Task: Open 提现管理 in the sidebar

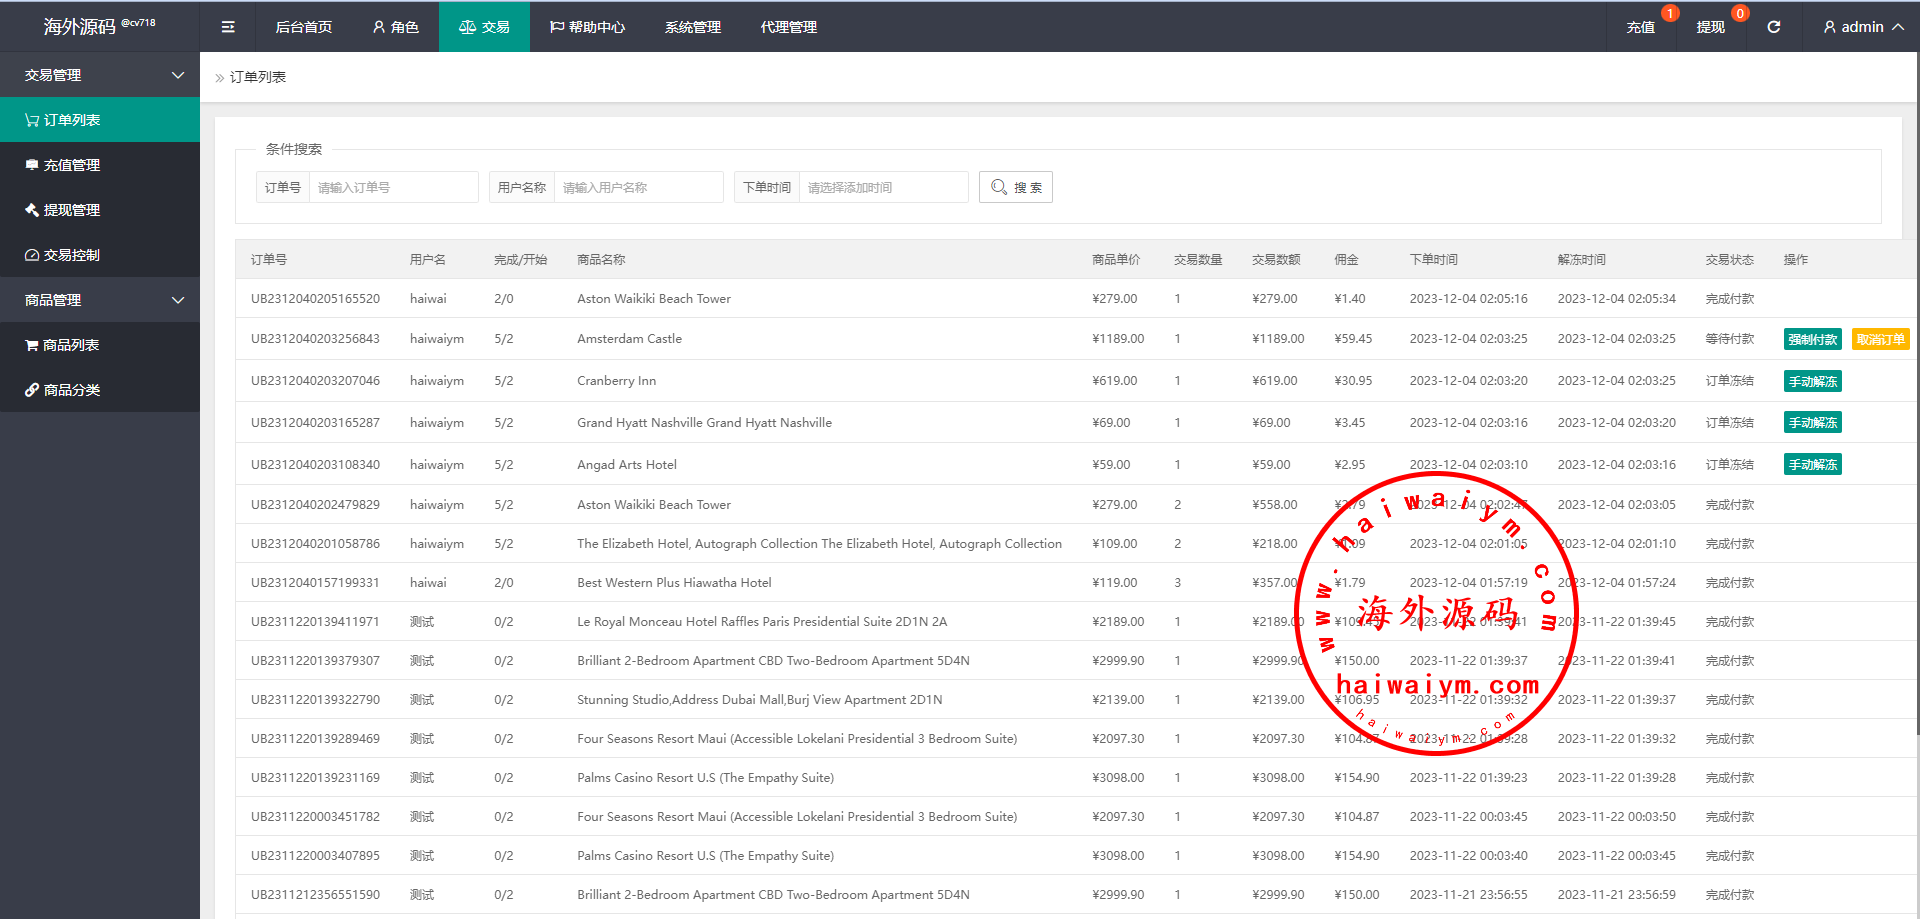Action: point(71,210)
